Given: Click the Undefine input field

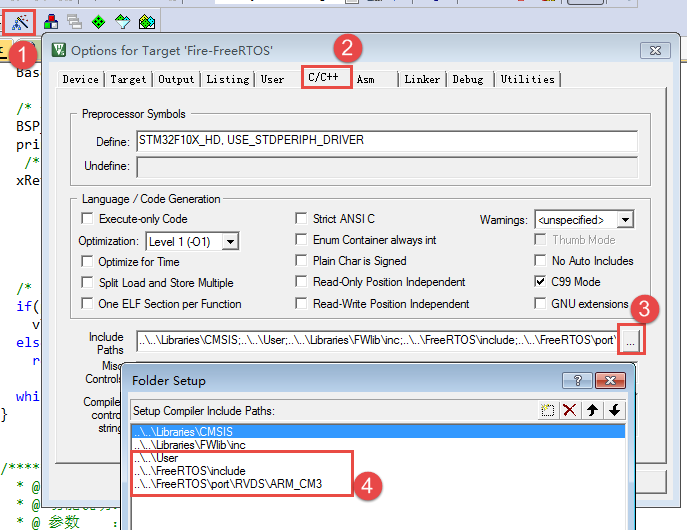Looking at the screenshot, I should 387,167.
